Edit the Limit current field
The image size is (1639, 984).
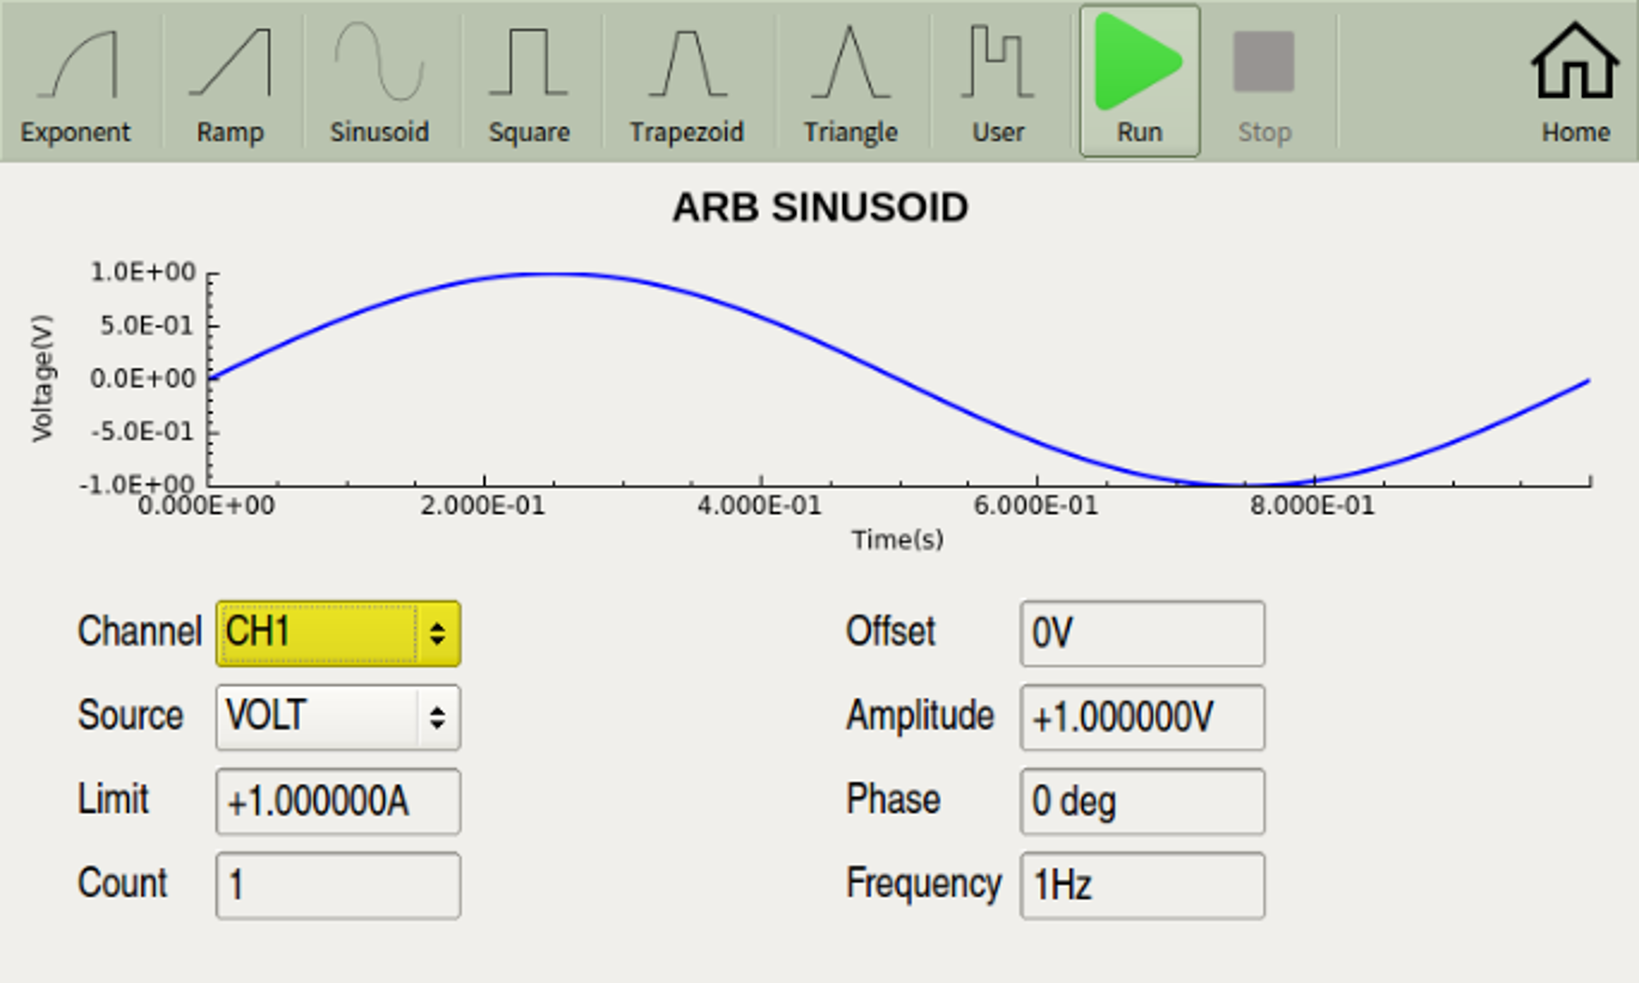[338, 801]
